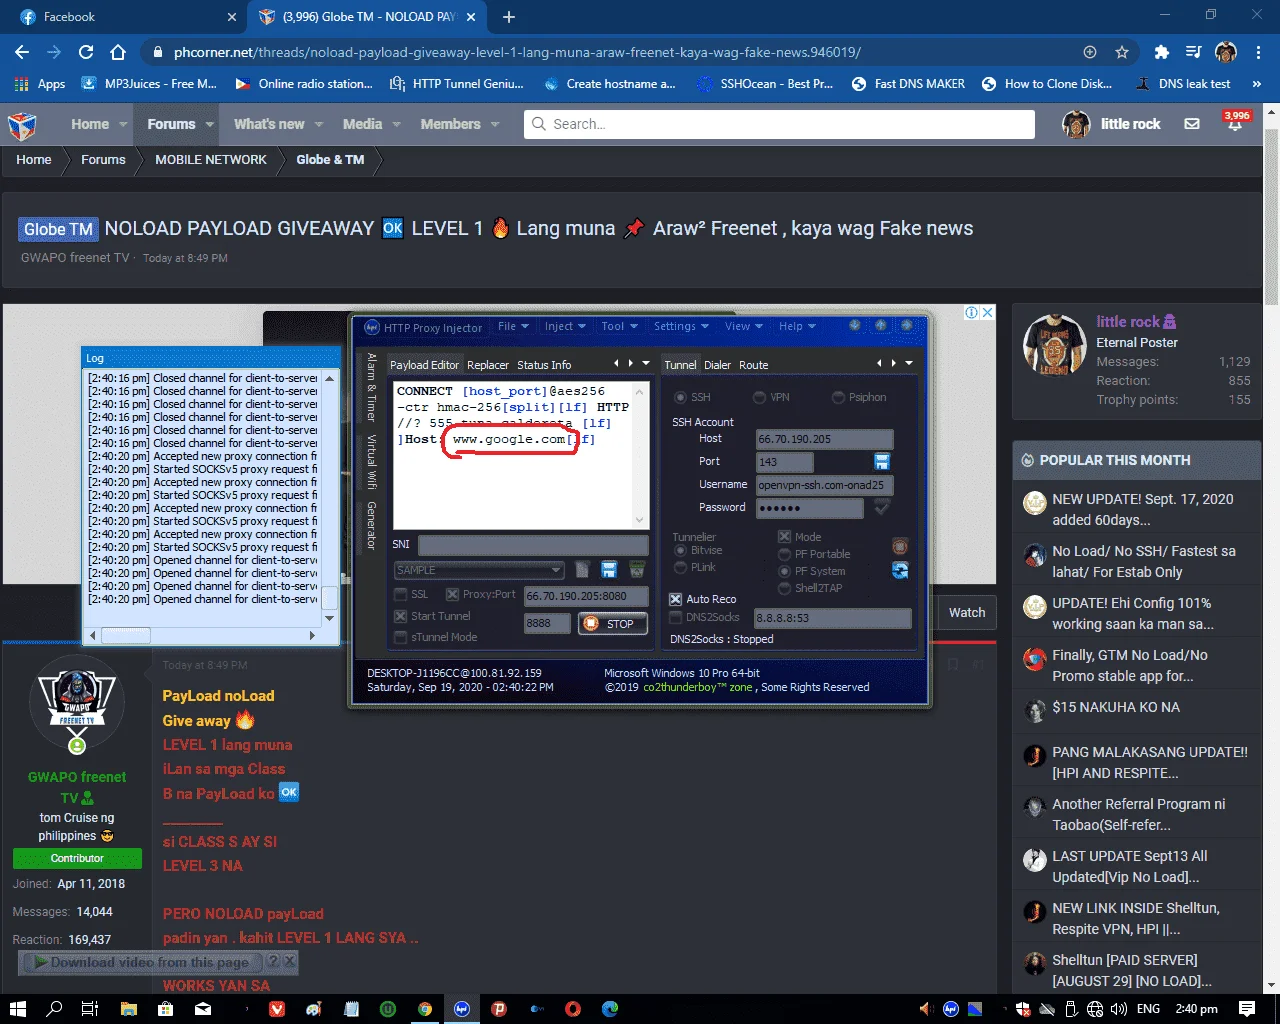The width and height of the screenshot is (1280, 1024).
Task: Click the browser home icon
Action: [x=118, y=52]
